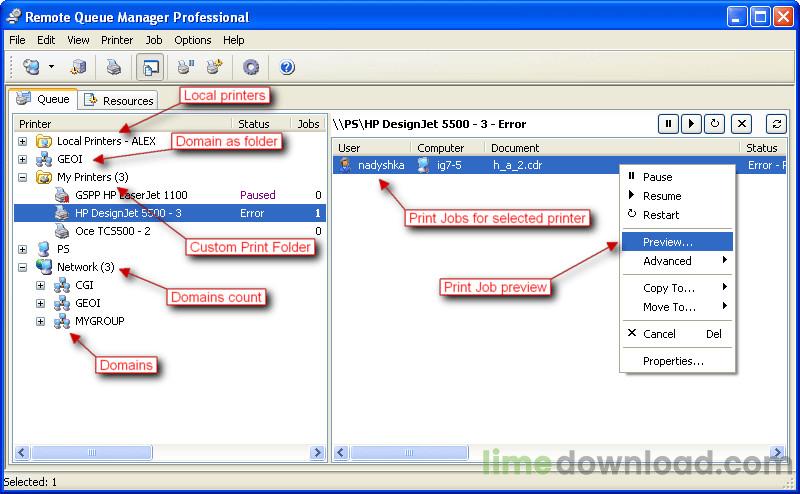The height and width of the screenshot is (494, 800).
Task: Click the server toolbar icon
Action: tap(79, 67)
